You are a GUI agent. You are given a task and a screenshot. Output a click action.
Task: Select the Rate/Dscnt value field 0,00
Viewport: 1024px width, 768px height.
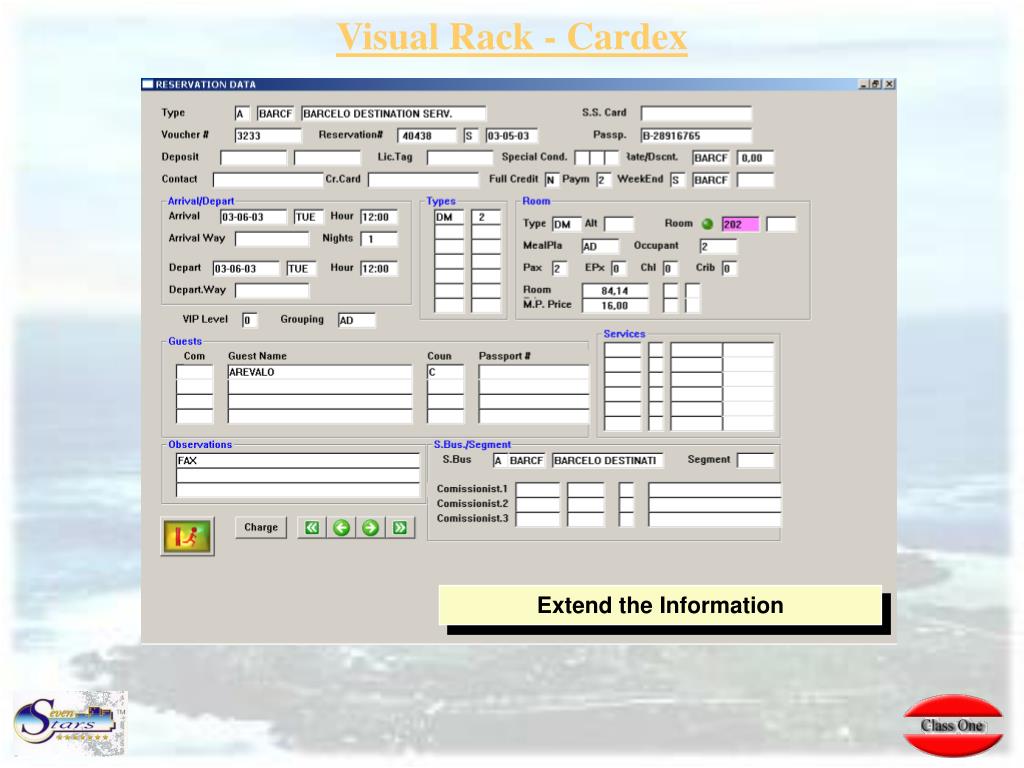click(755, 158)
